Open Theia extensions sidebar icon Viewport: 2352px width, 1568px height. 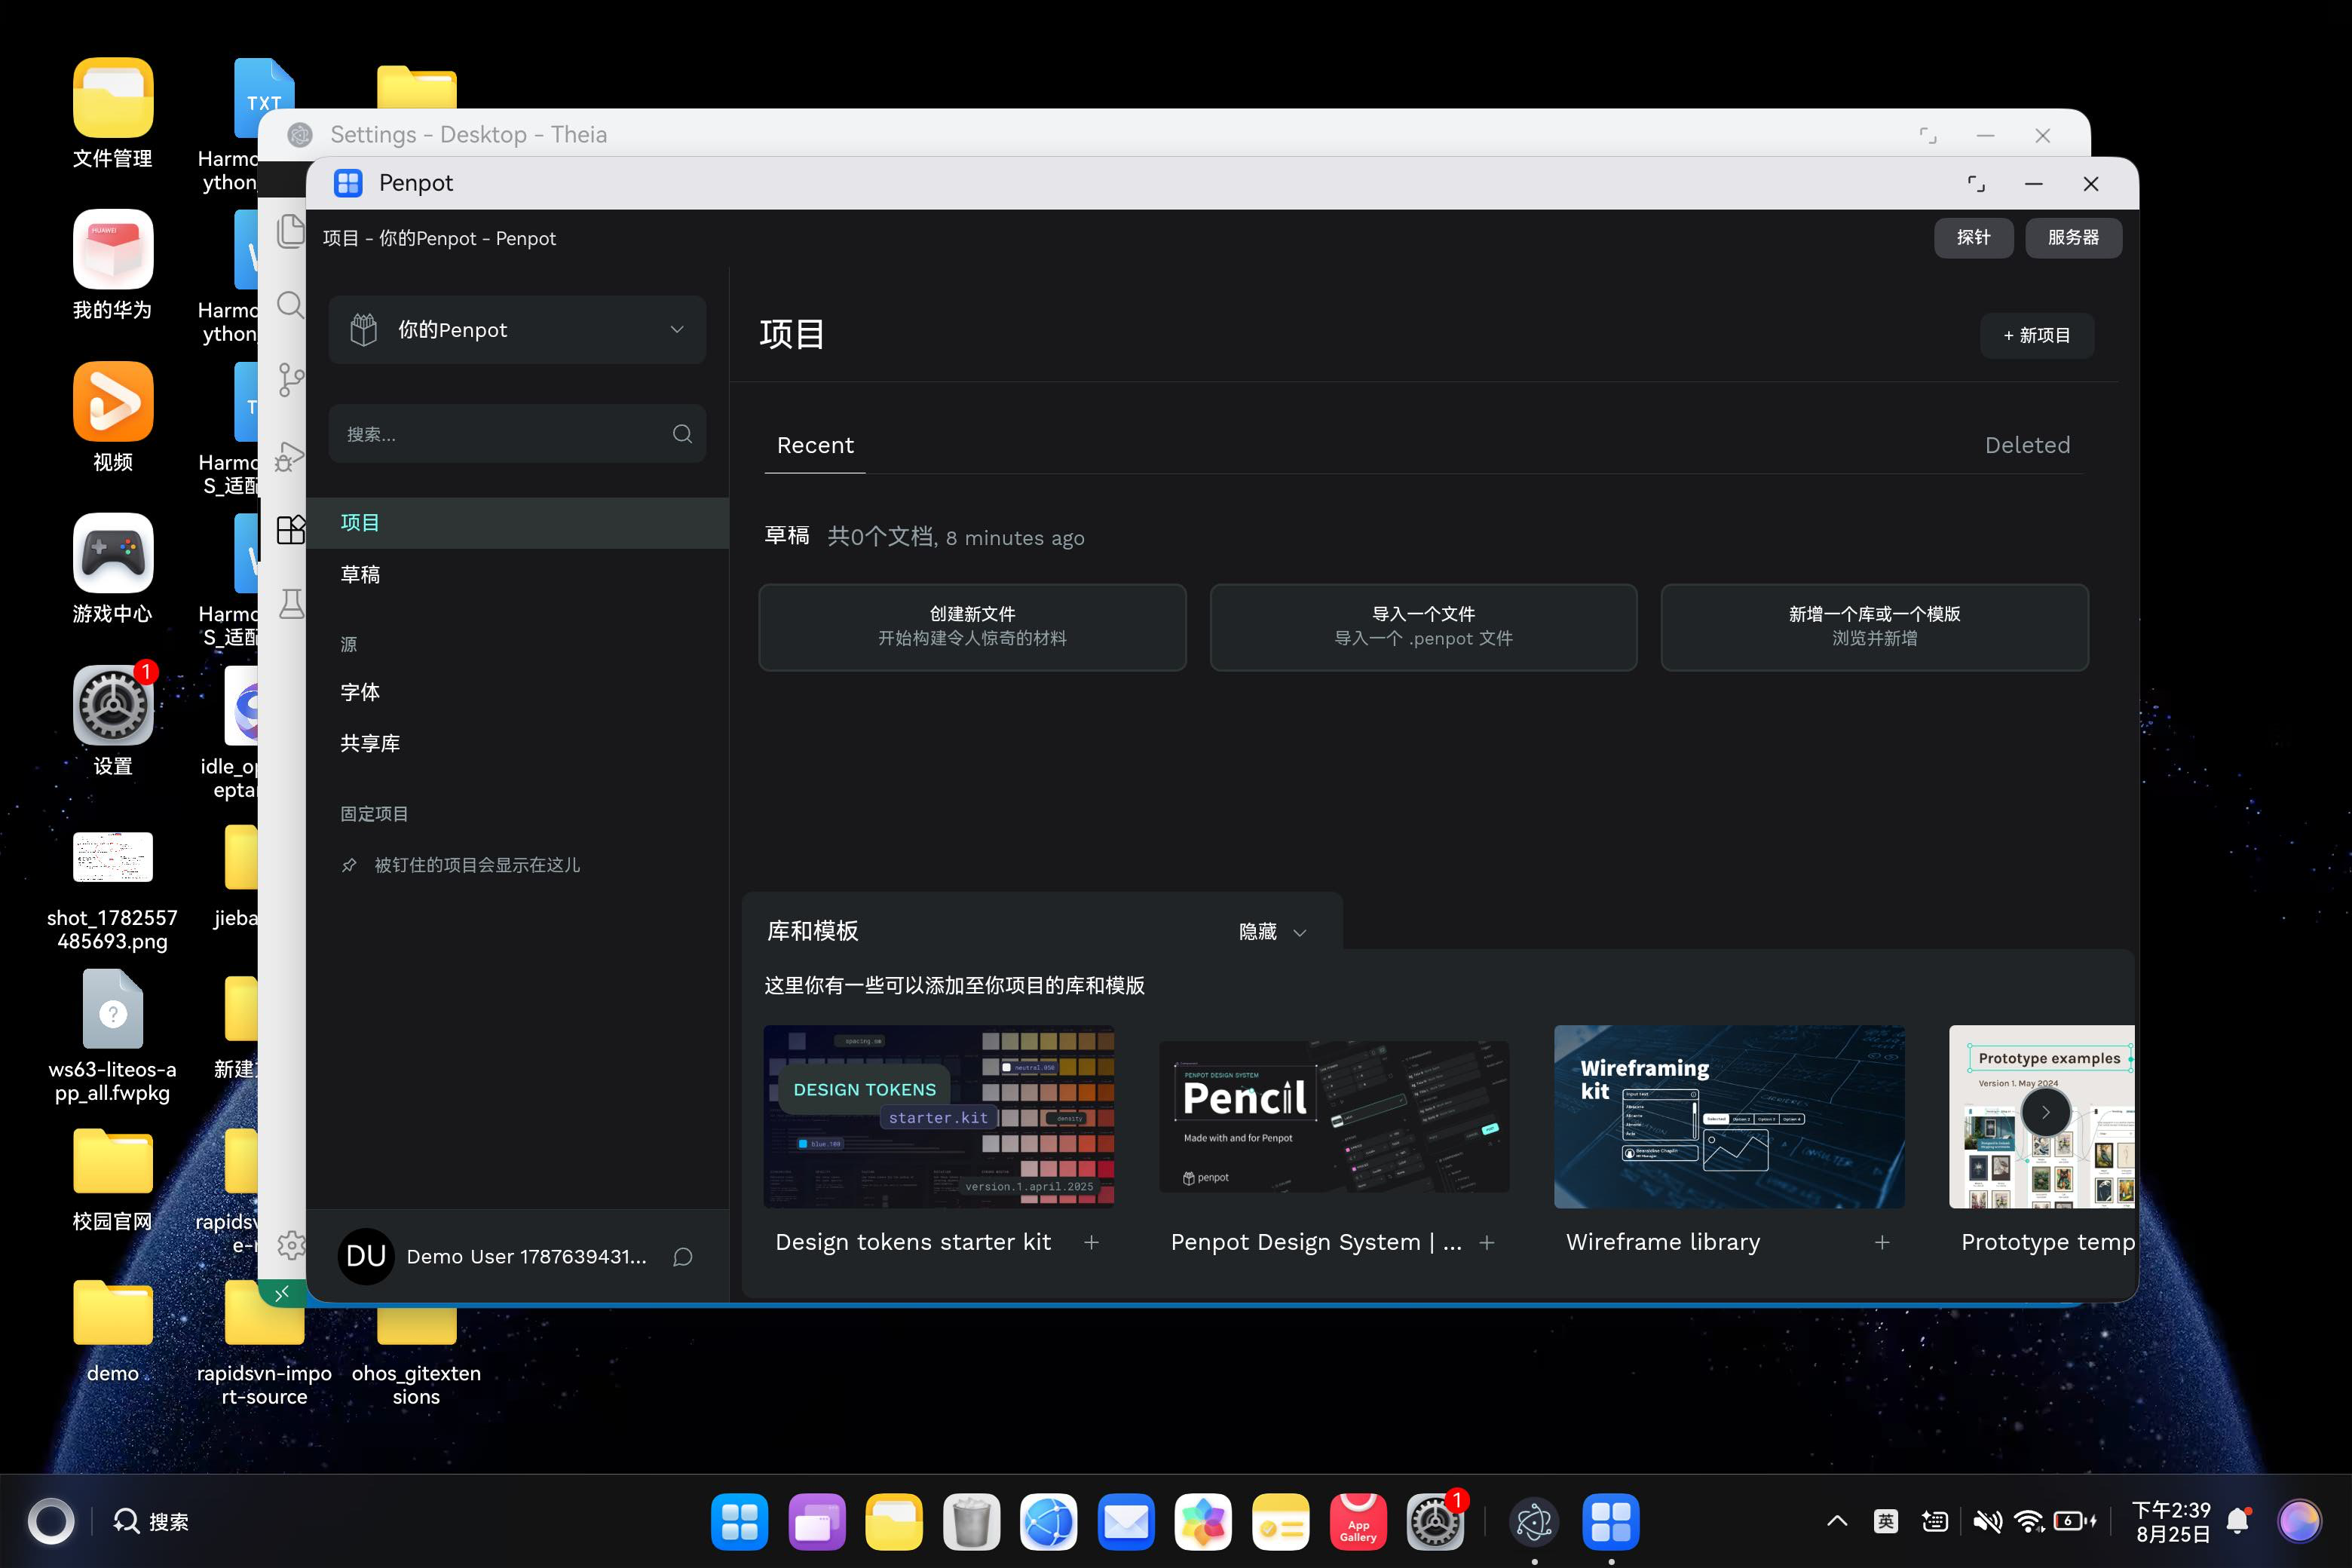(x=290, y=529)
